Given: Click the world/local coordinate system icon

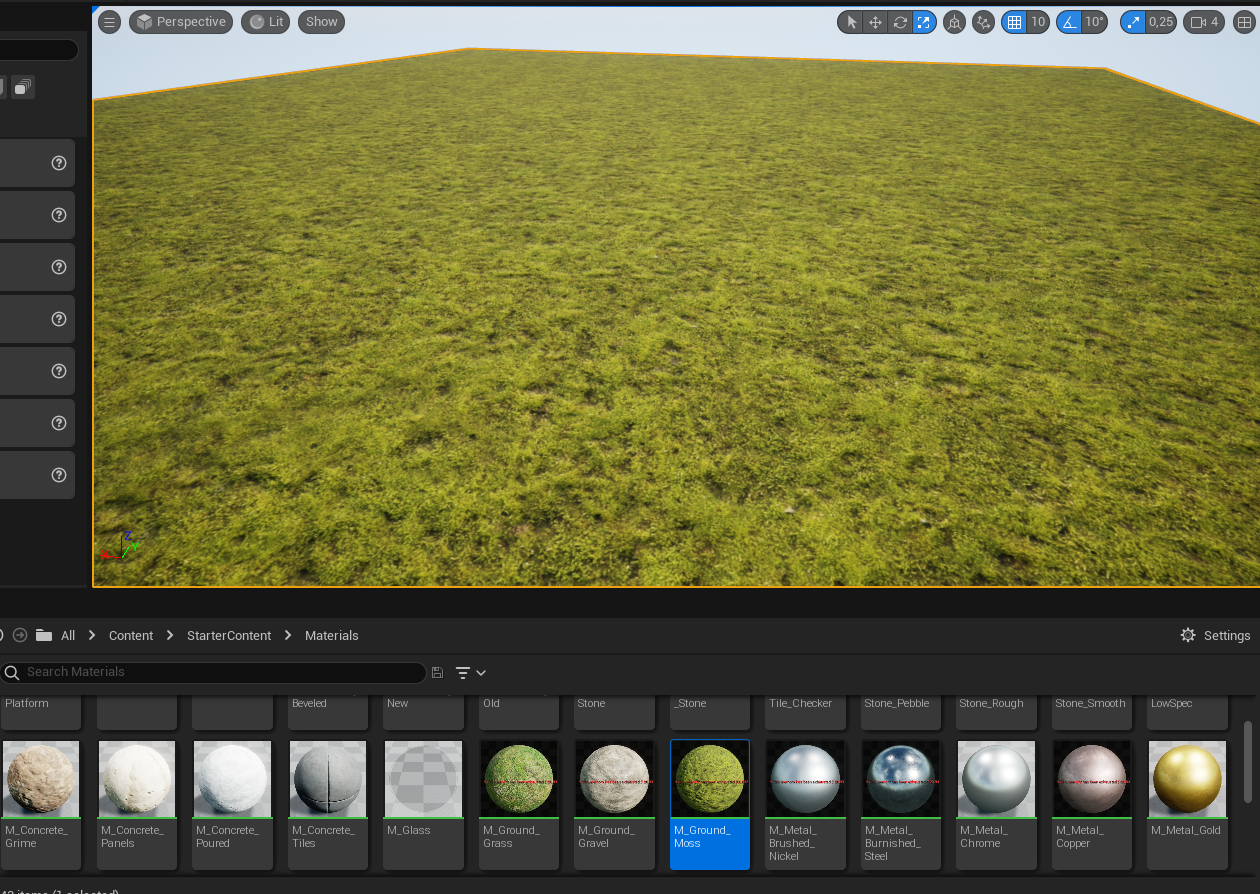Looking at the screenshot, I should [955, 22].
